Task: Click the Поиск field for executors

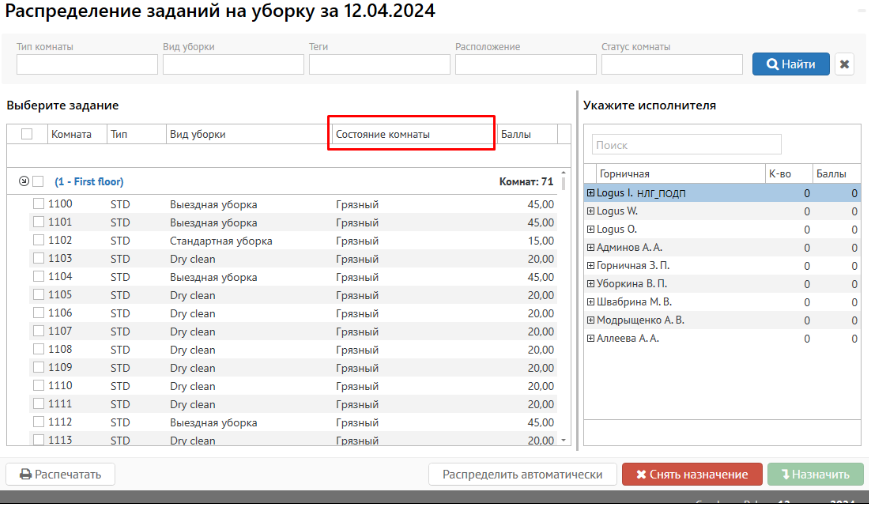Action: click(x=687, y=145)
